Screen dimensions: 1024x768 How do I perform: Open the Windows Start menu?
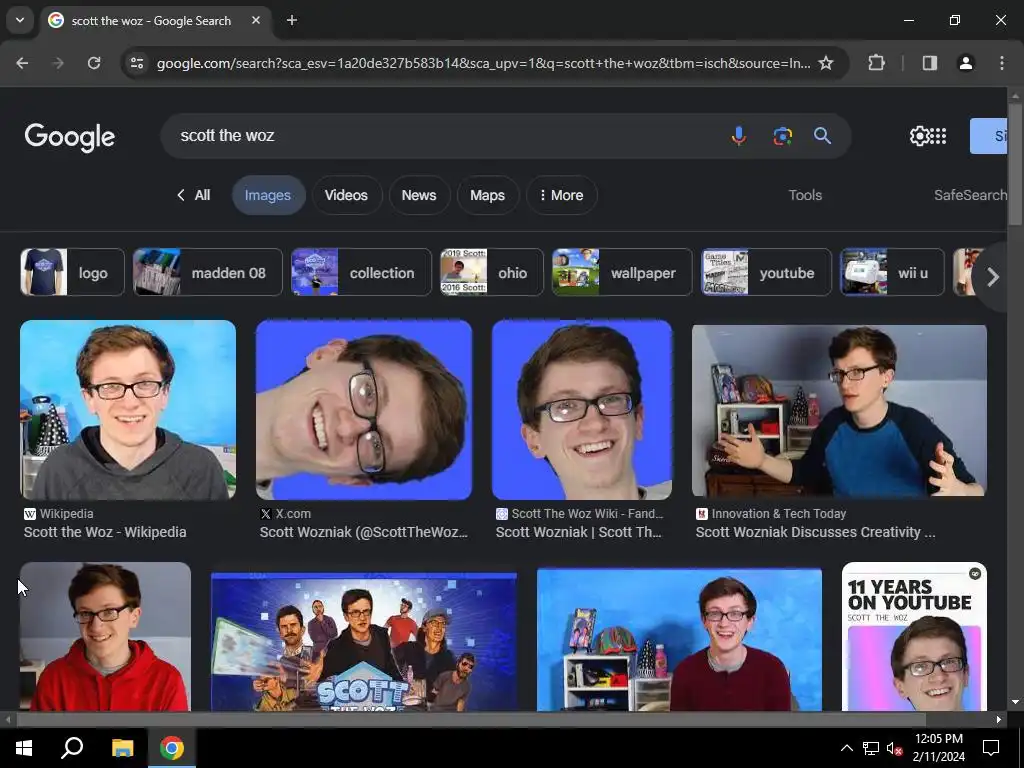(24, 748)
